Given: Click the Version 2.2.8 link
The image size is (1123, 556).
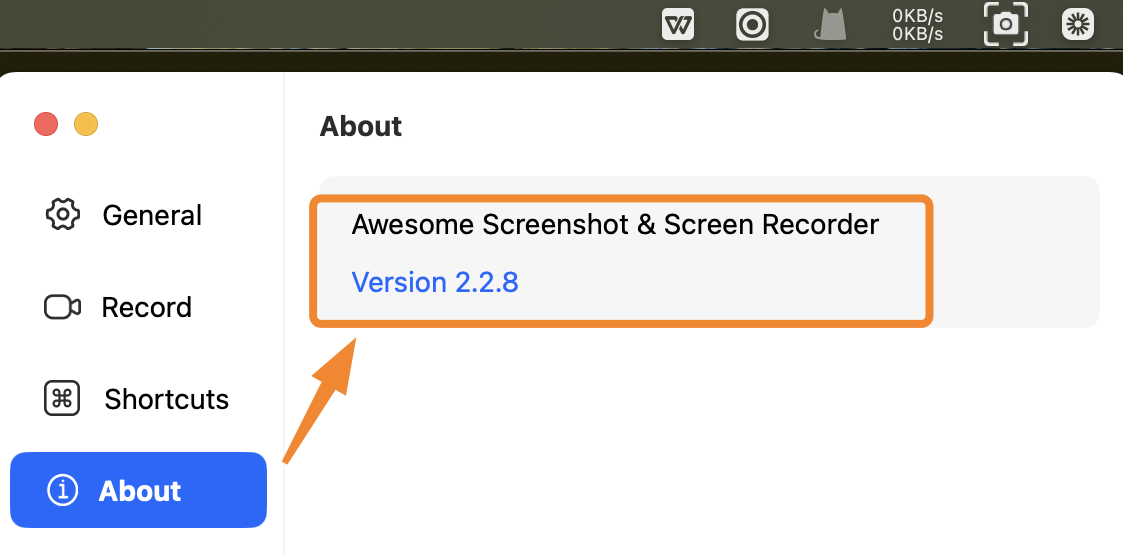Looking at the screenshot, I should [x=435, y=282].
